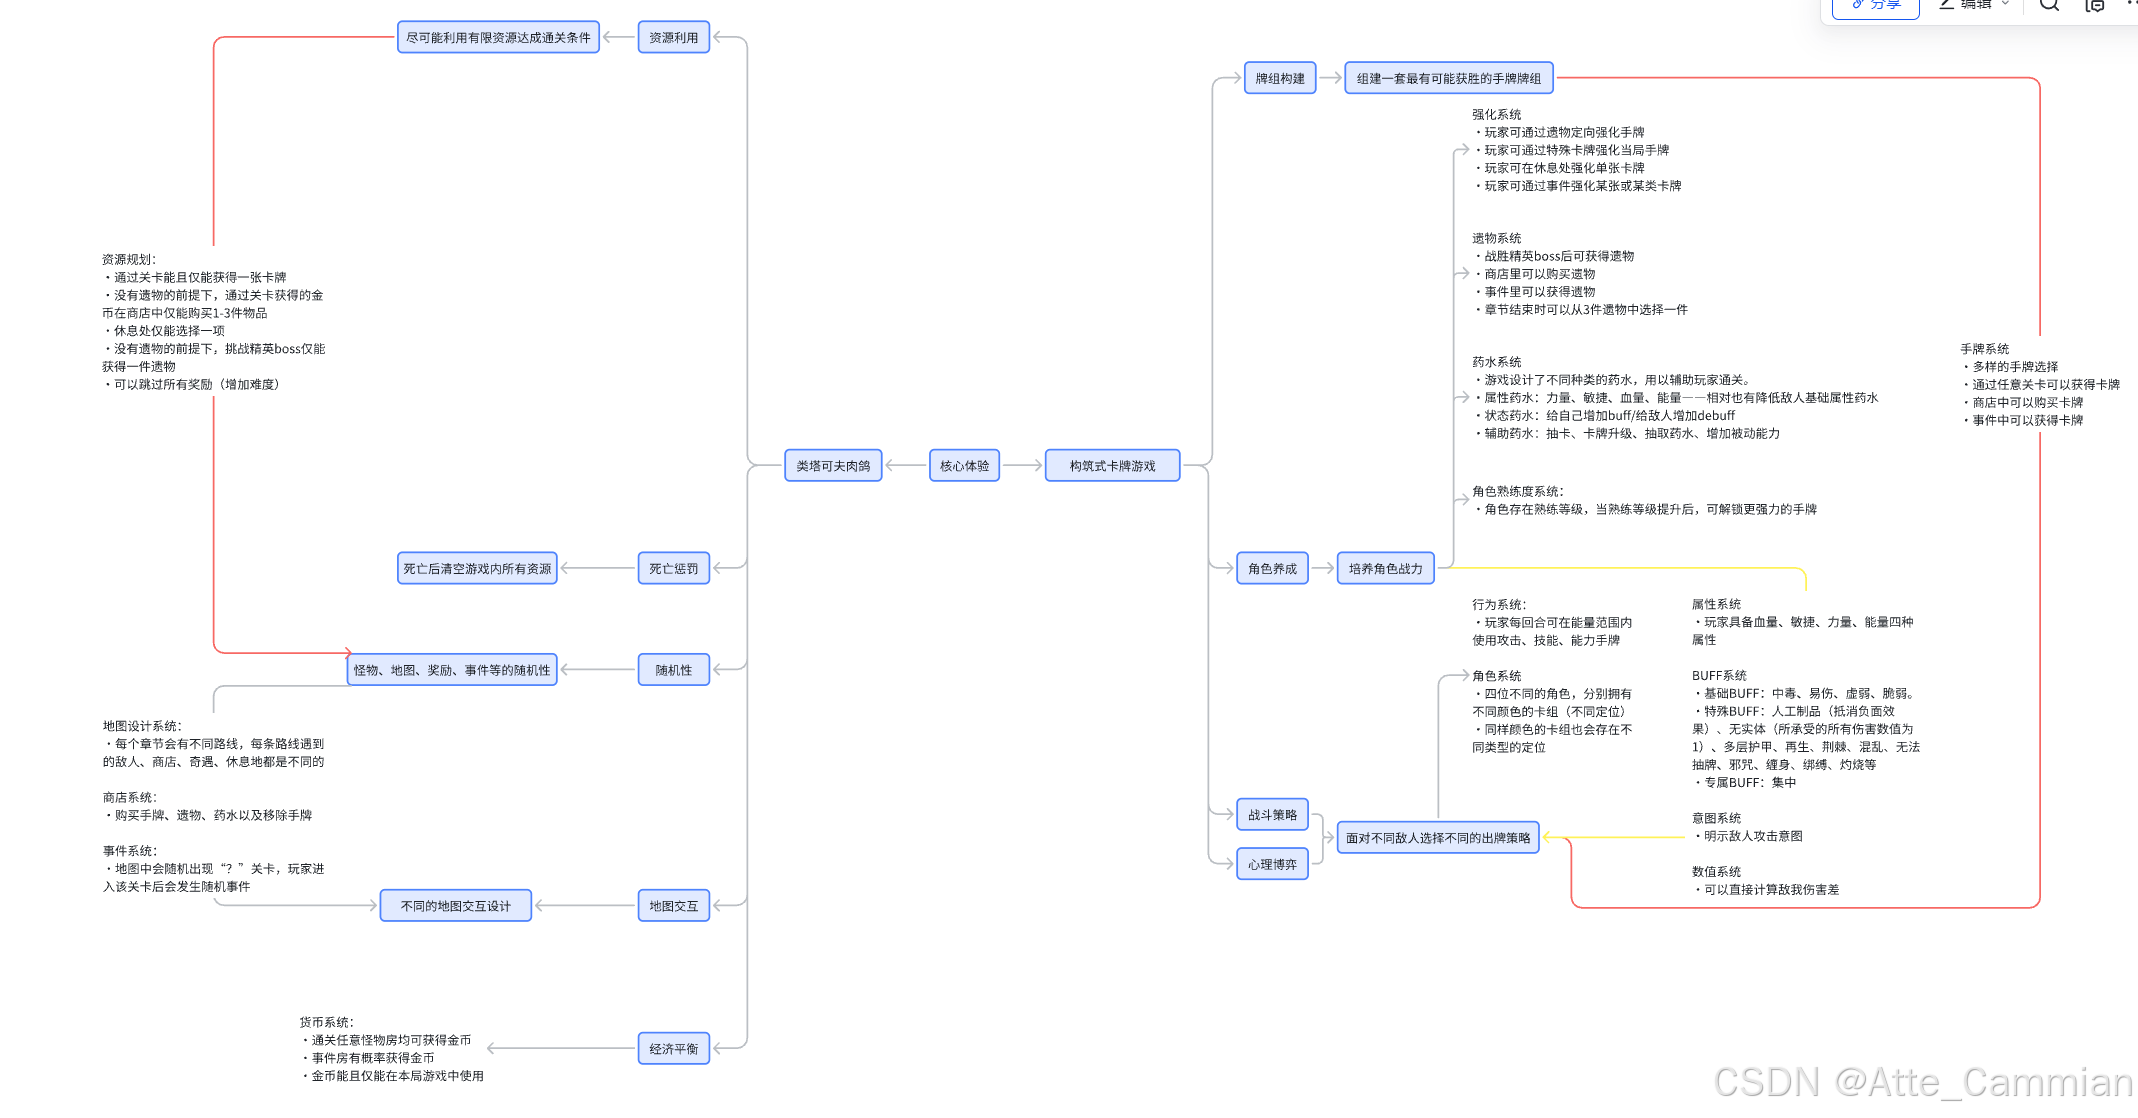Open the 编辑 edit mode dropdown

pyautogui.click(x=1974, y=5)
